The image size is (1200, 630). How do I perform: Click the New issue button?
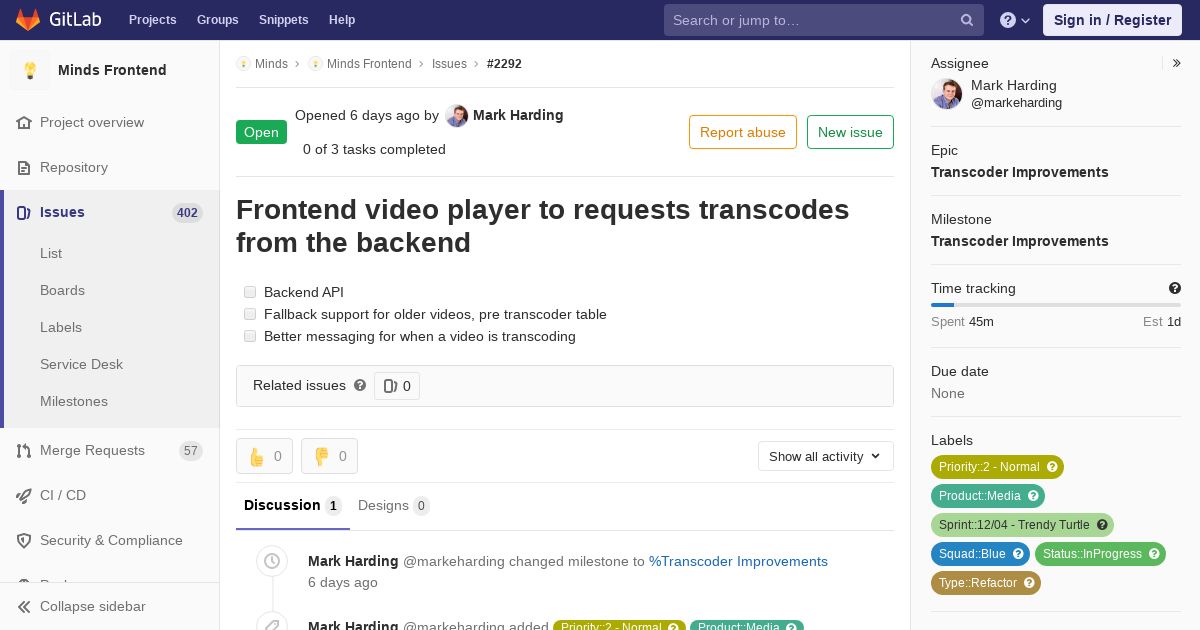coord(850,132)
